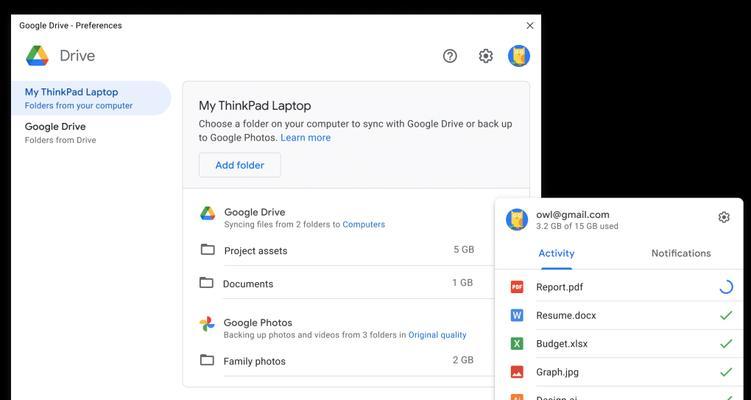
Task: Click the Google Photos section heading
Action: coord(258,323)
